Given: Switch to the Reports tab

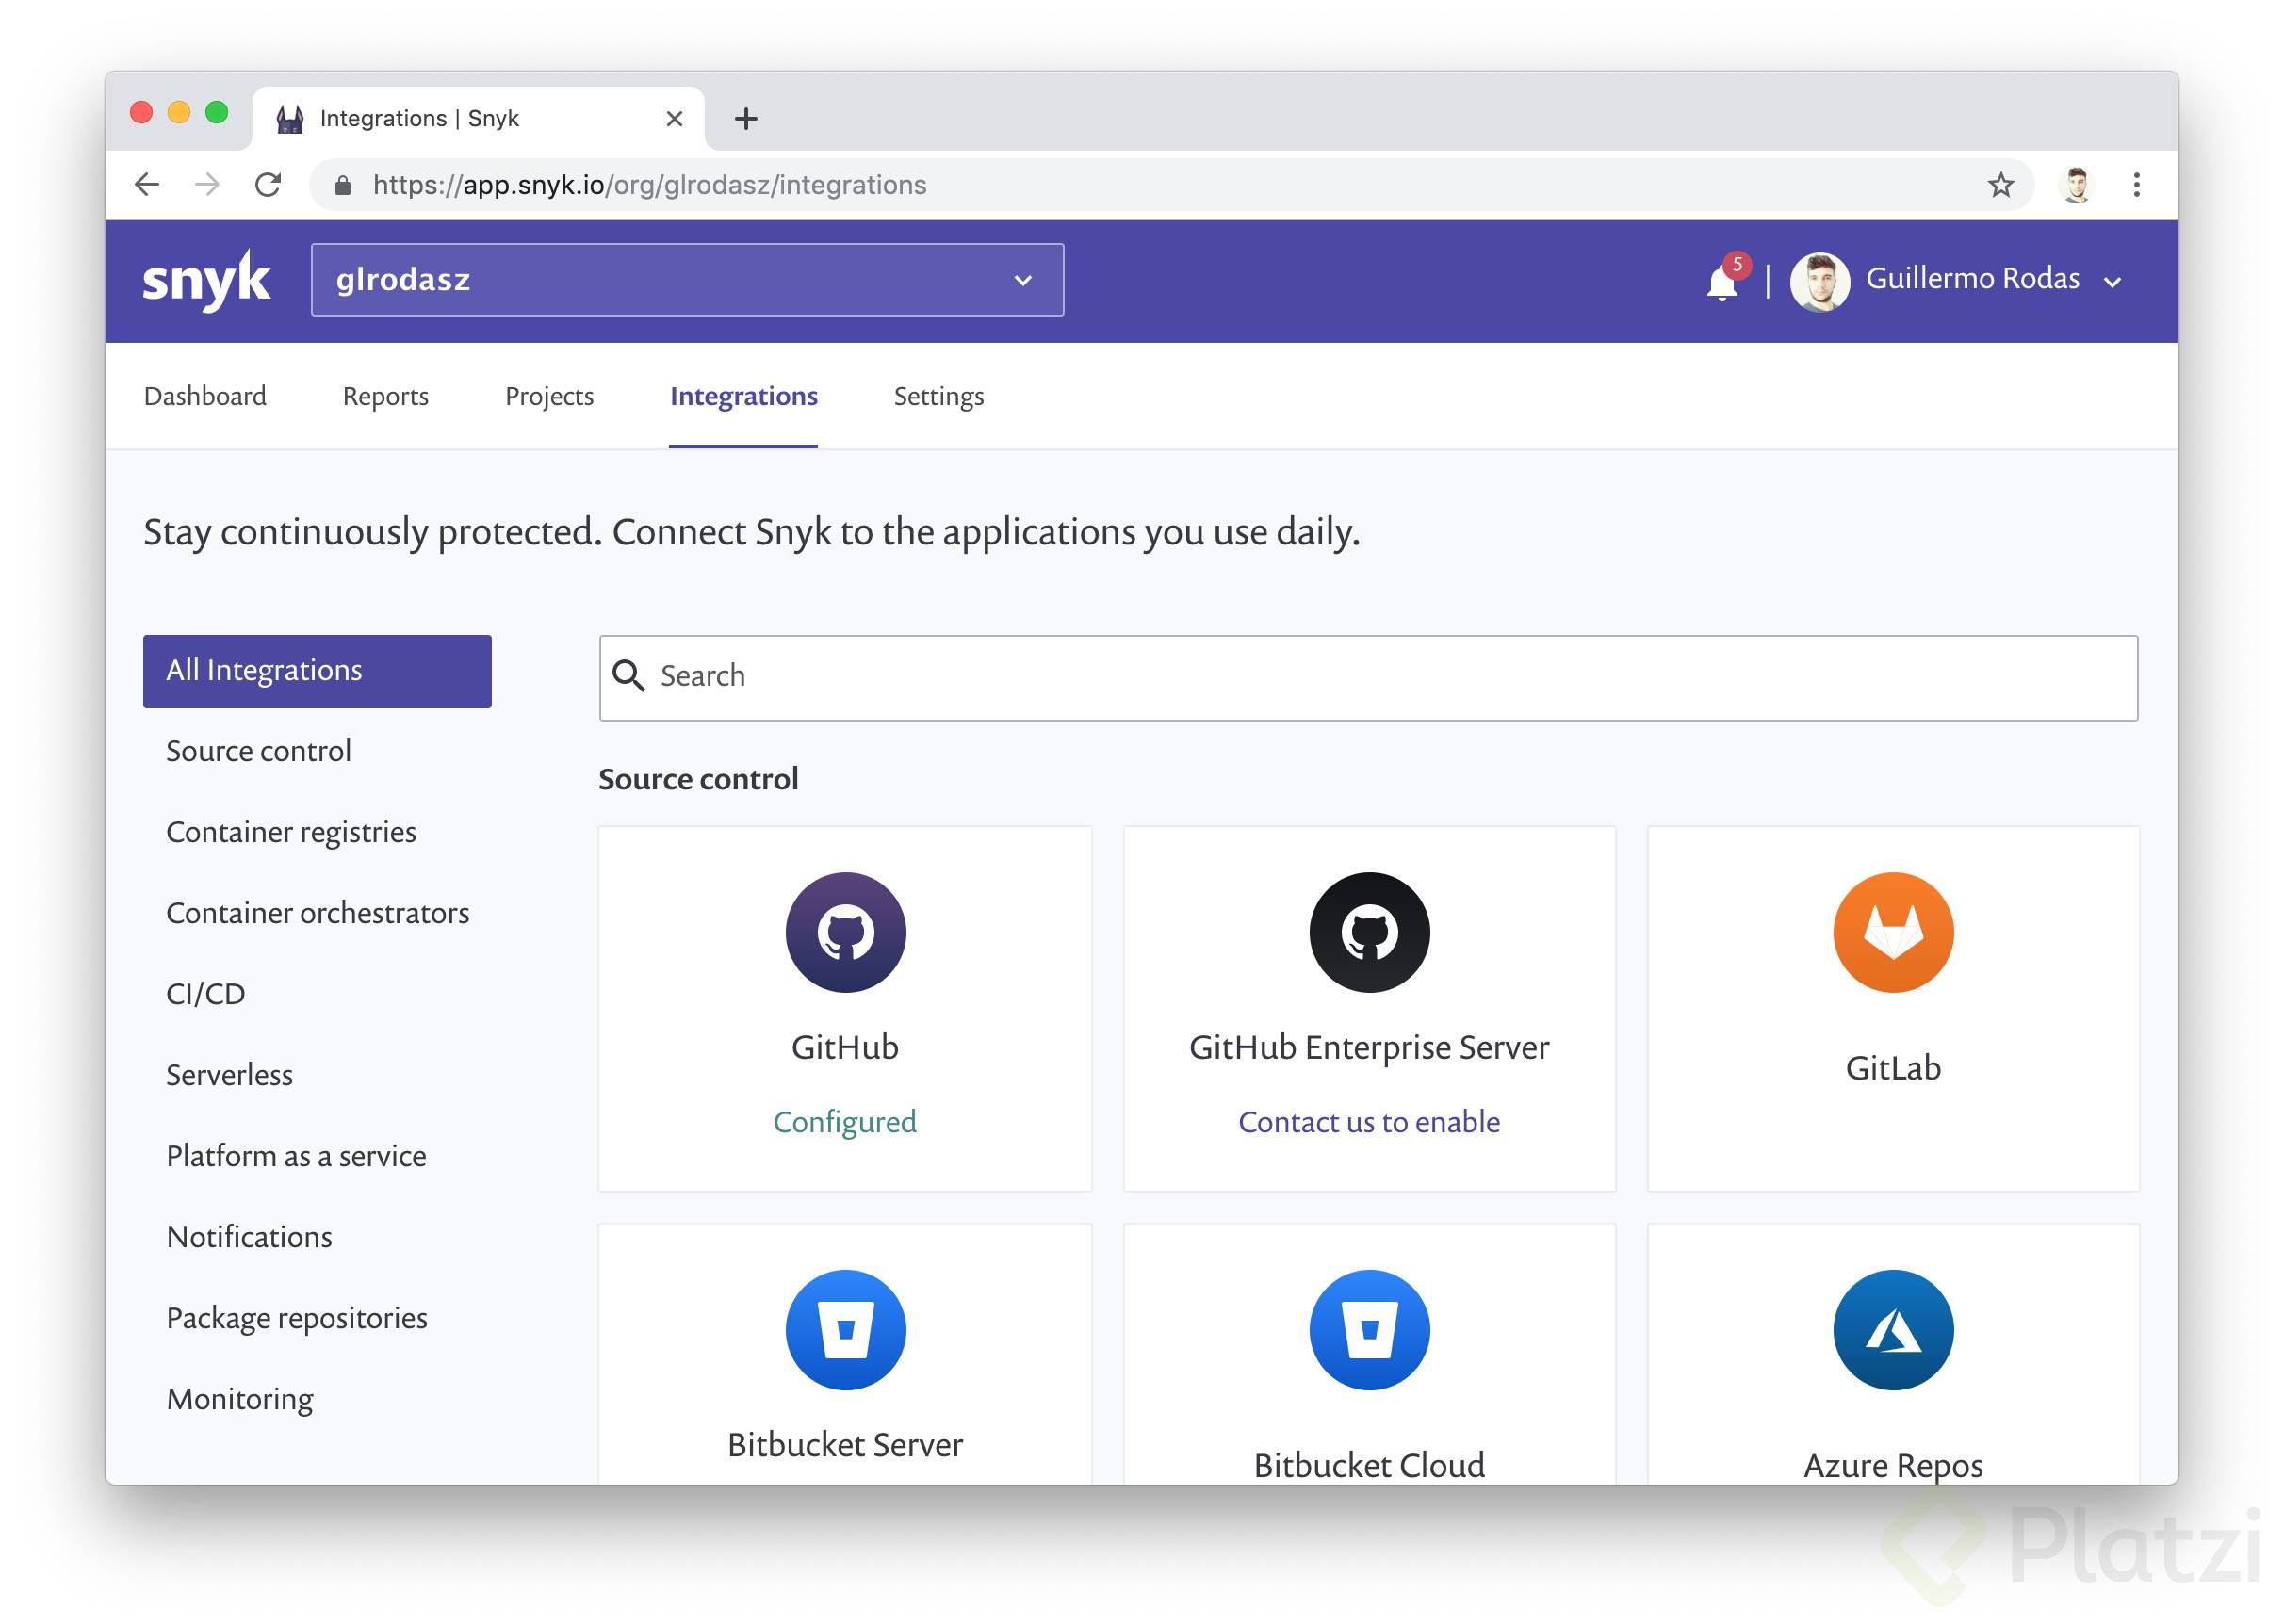Looking at the screenshot, I should point(385,396).
